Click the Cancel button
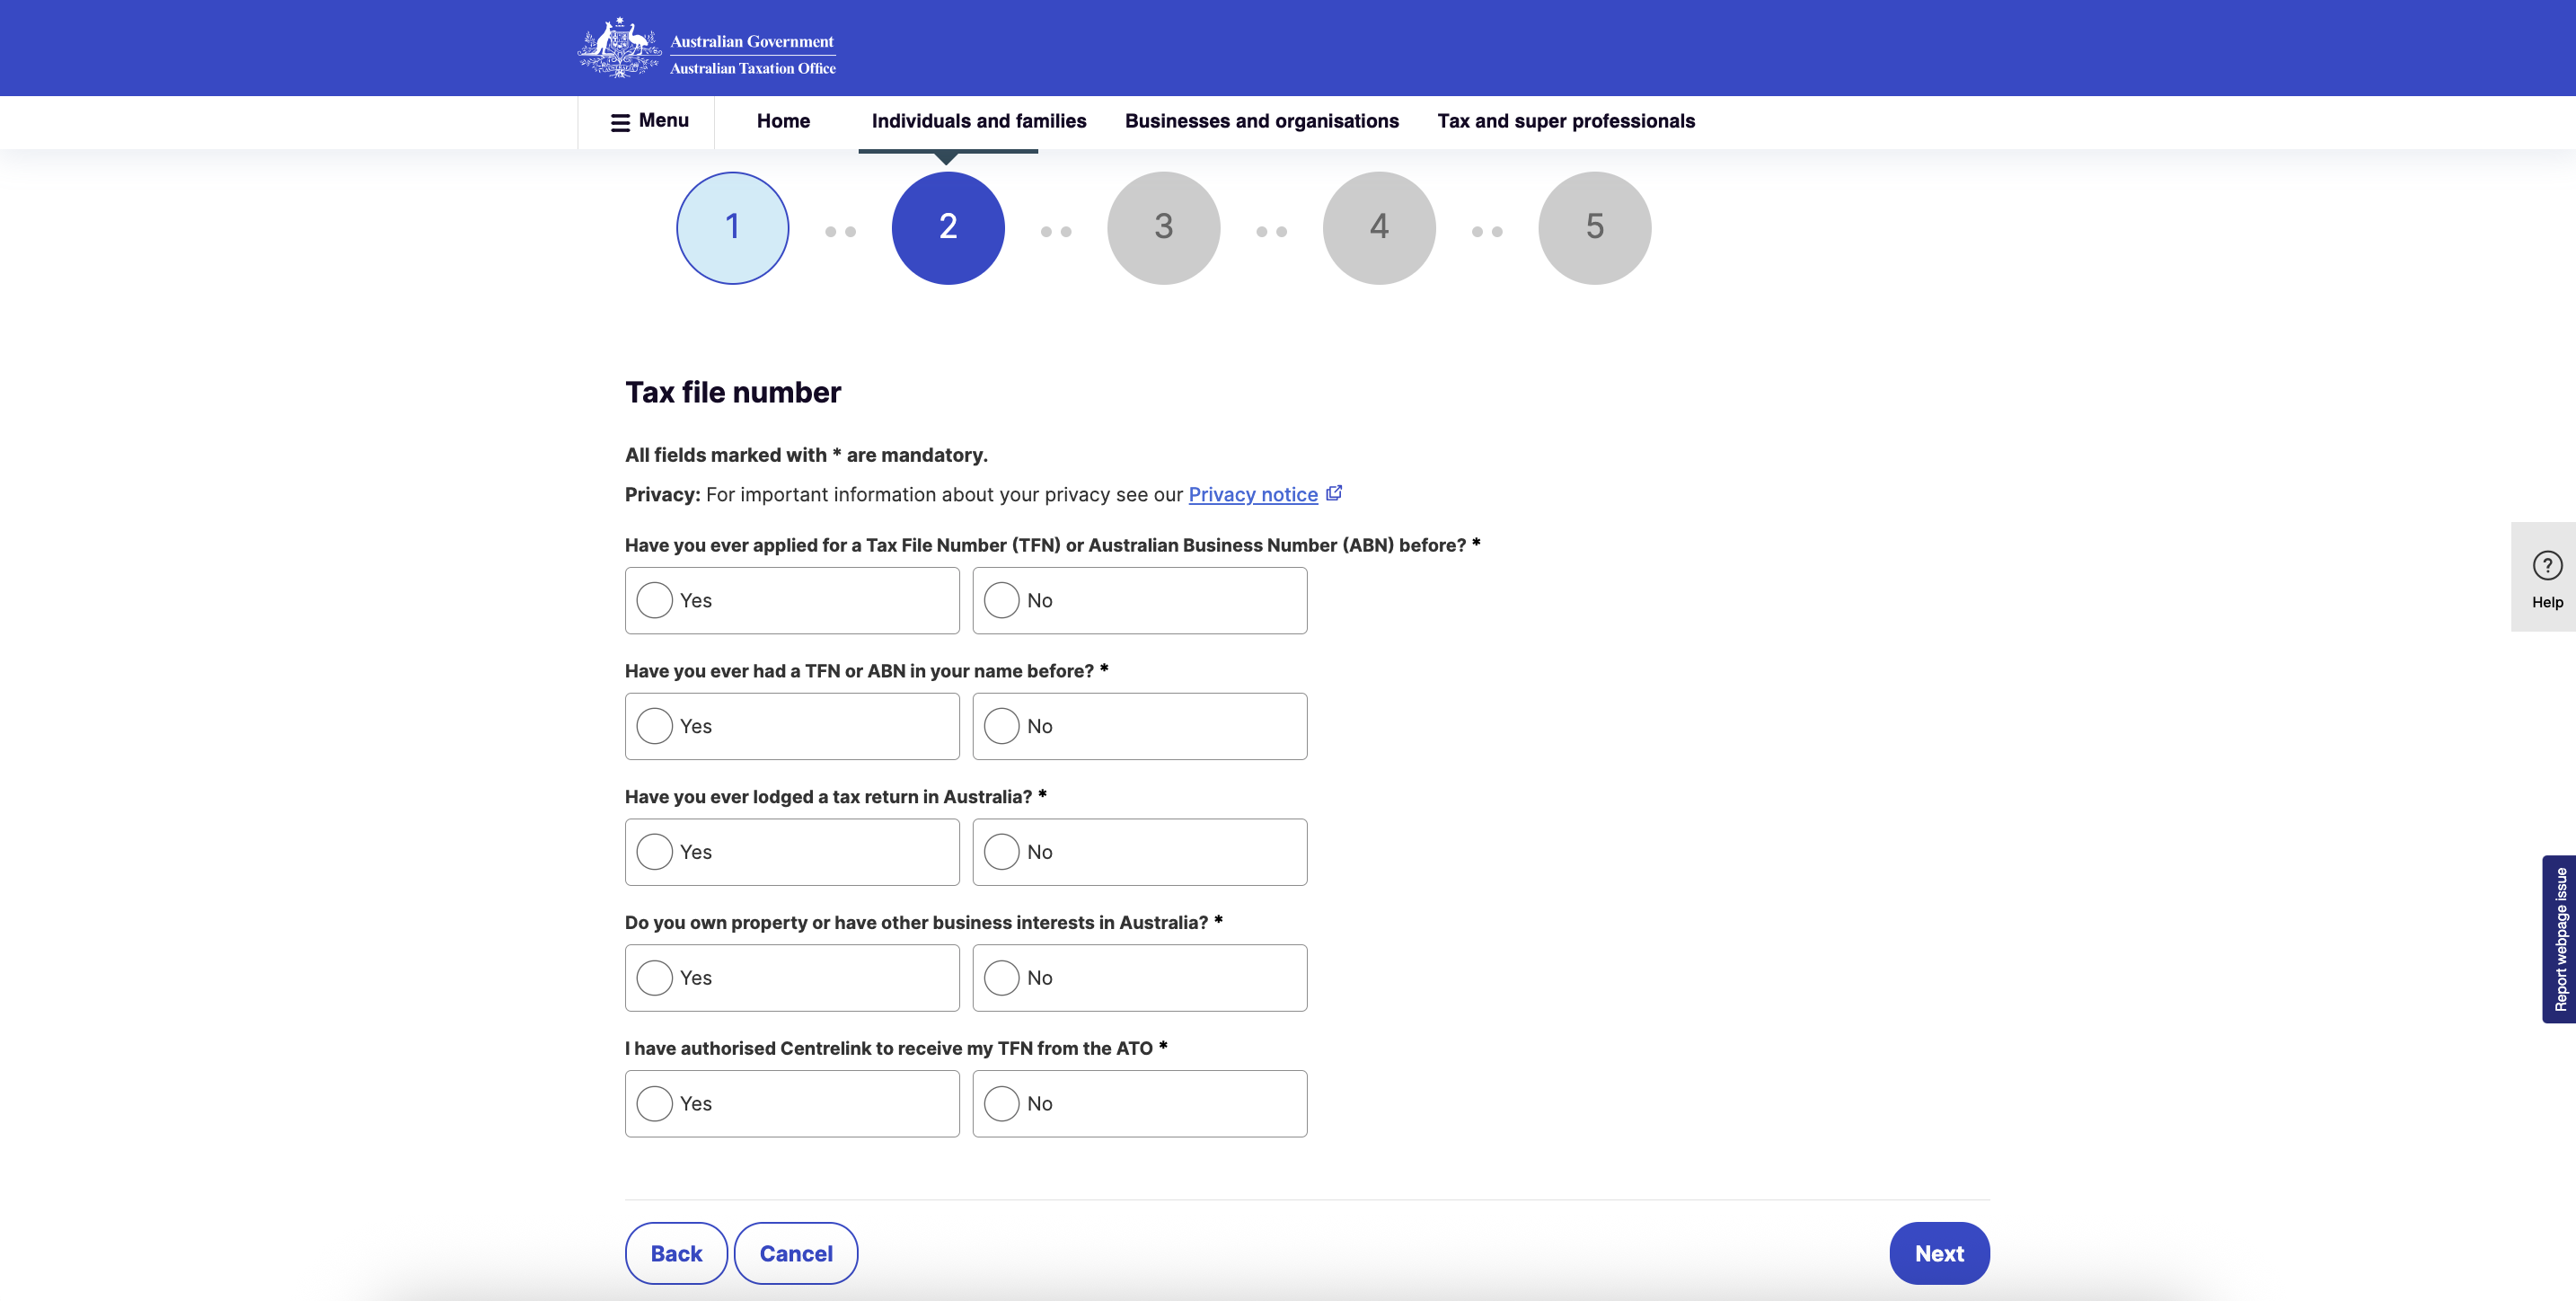Image resolution: width=2576 pixels, height=1301 pixels. pyautogui.click(x=795, y=1253)
